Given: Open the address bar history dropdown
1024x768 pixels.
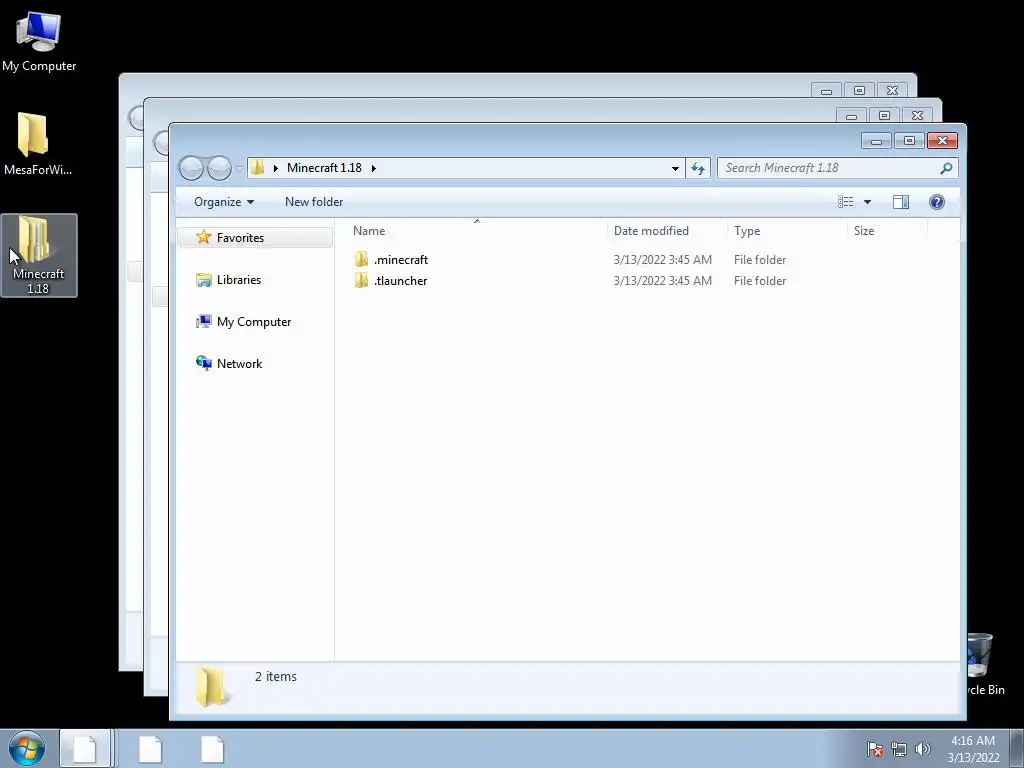Looking at the screenshot, I should pos(675,168).
